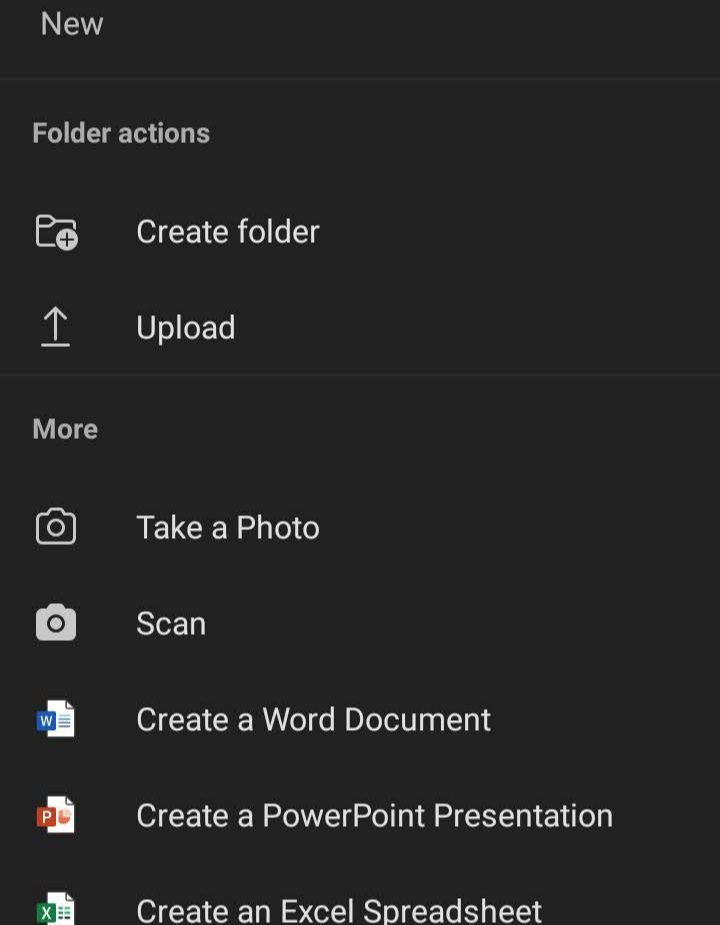
Task: Tap the green X on the Excel icon
Action: (46, 913)
